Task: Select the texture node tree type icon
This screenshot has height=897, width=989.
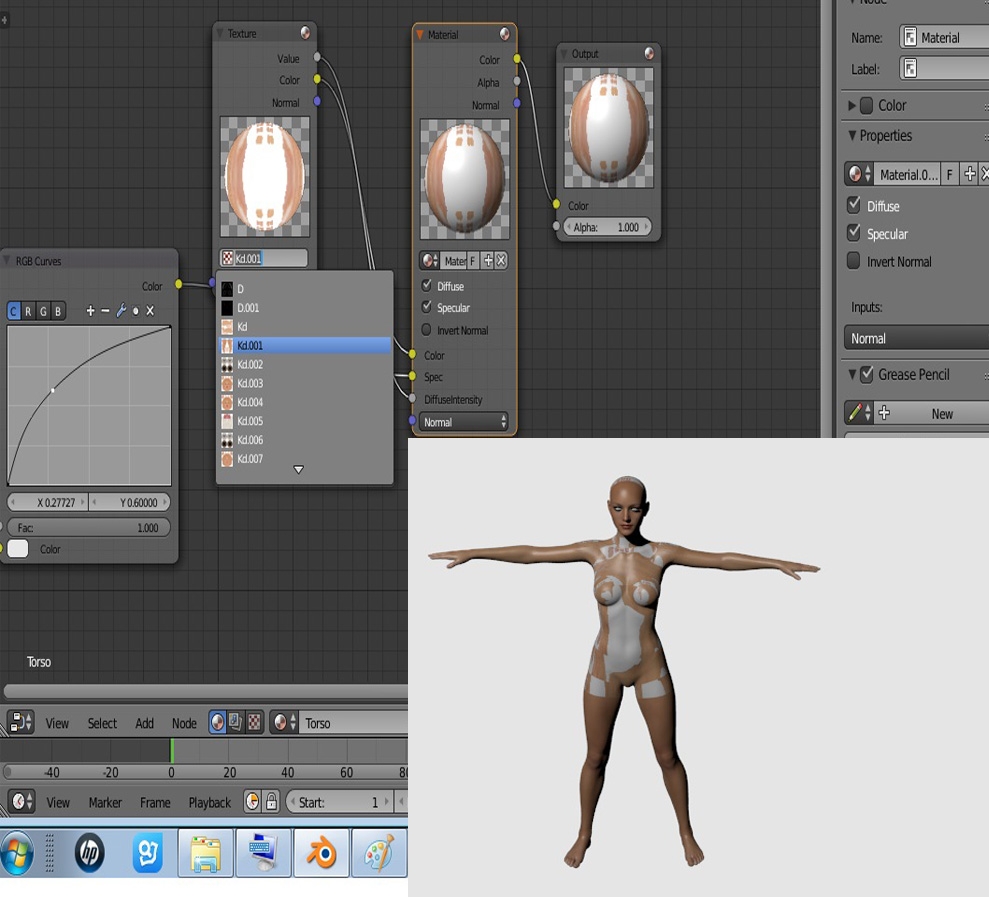Action: pos(254,722)
